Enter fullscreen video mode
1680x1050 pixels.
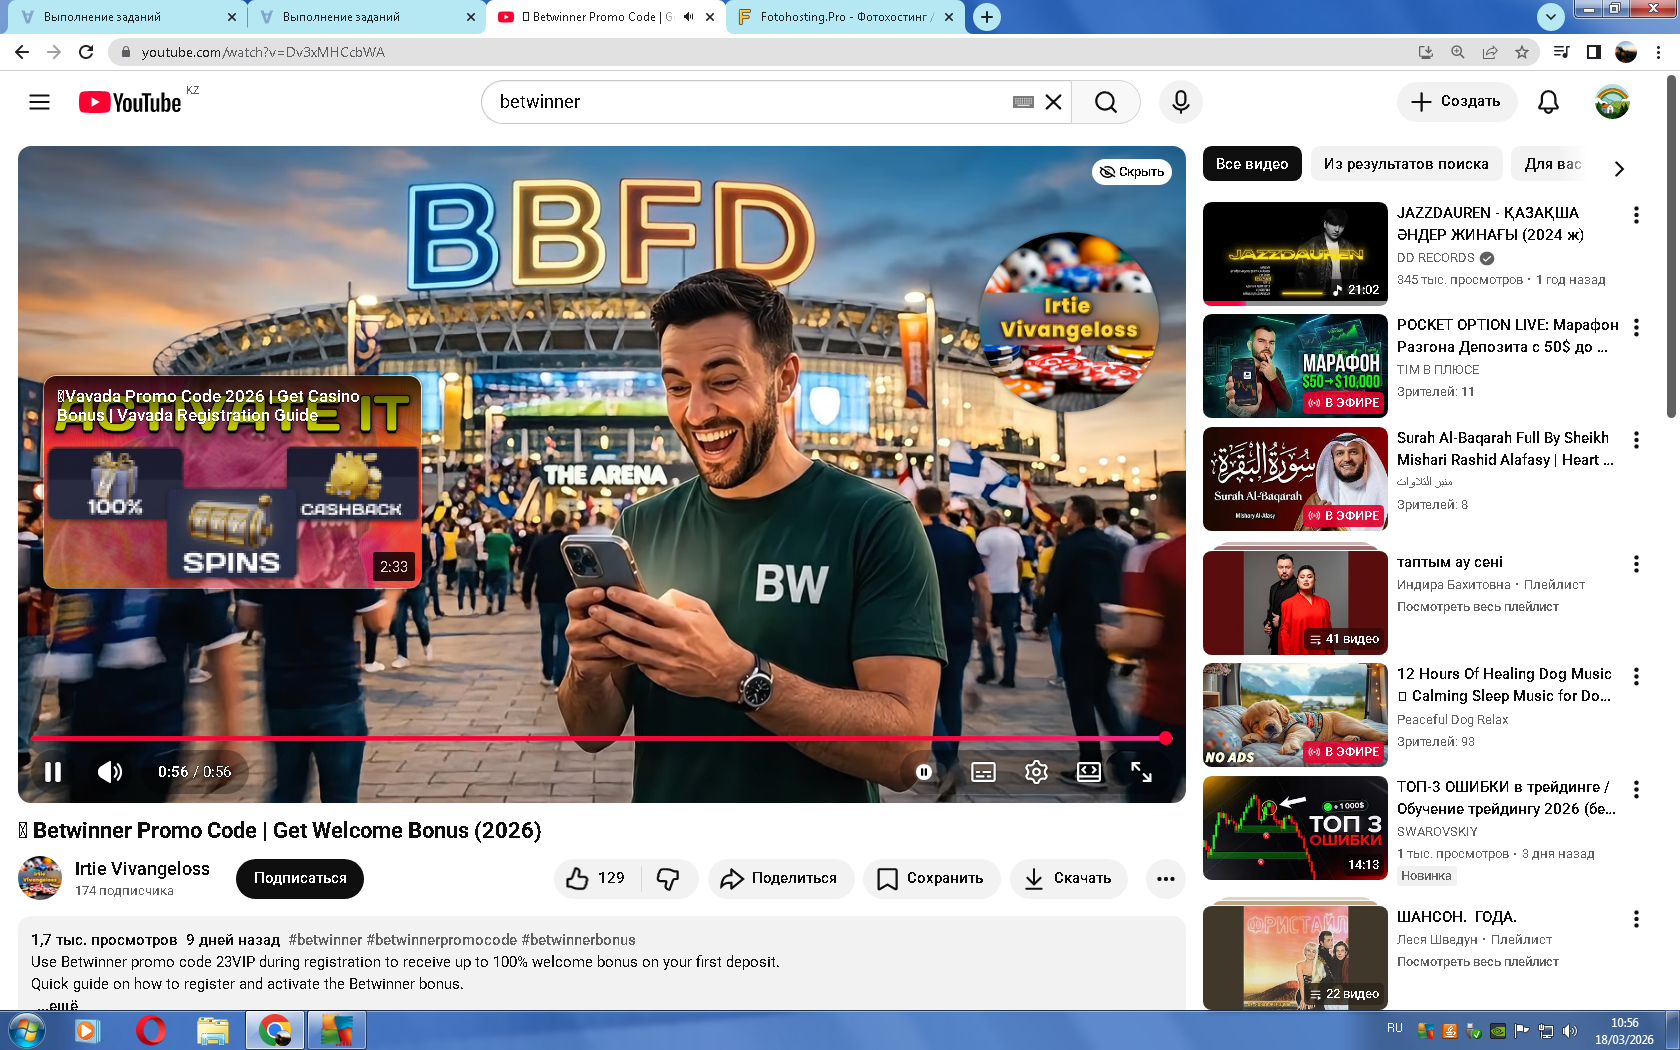pos(1141,772)
